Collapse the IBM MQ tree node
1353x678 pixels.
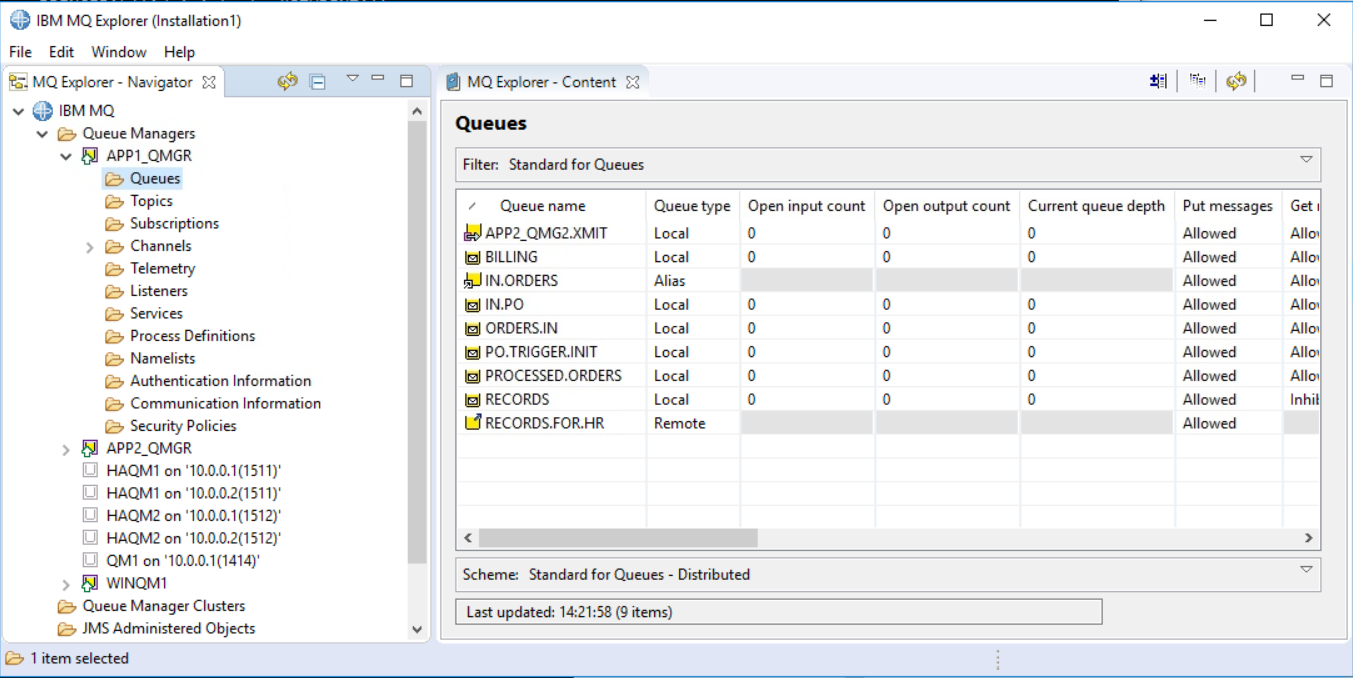18,111
